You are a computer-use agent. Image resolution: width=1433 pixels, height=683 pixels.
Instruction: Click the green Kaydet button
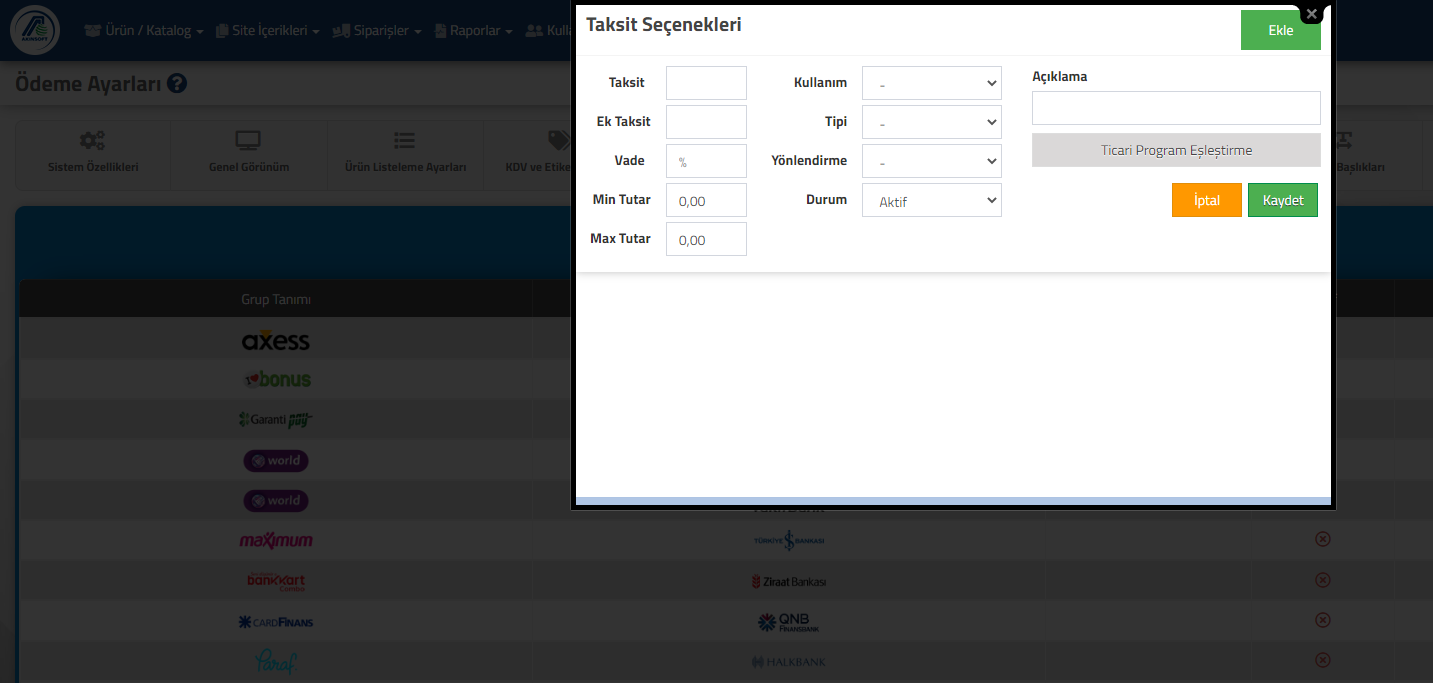point(1283,200)
